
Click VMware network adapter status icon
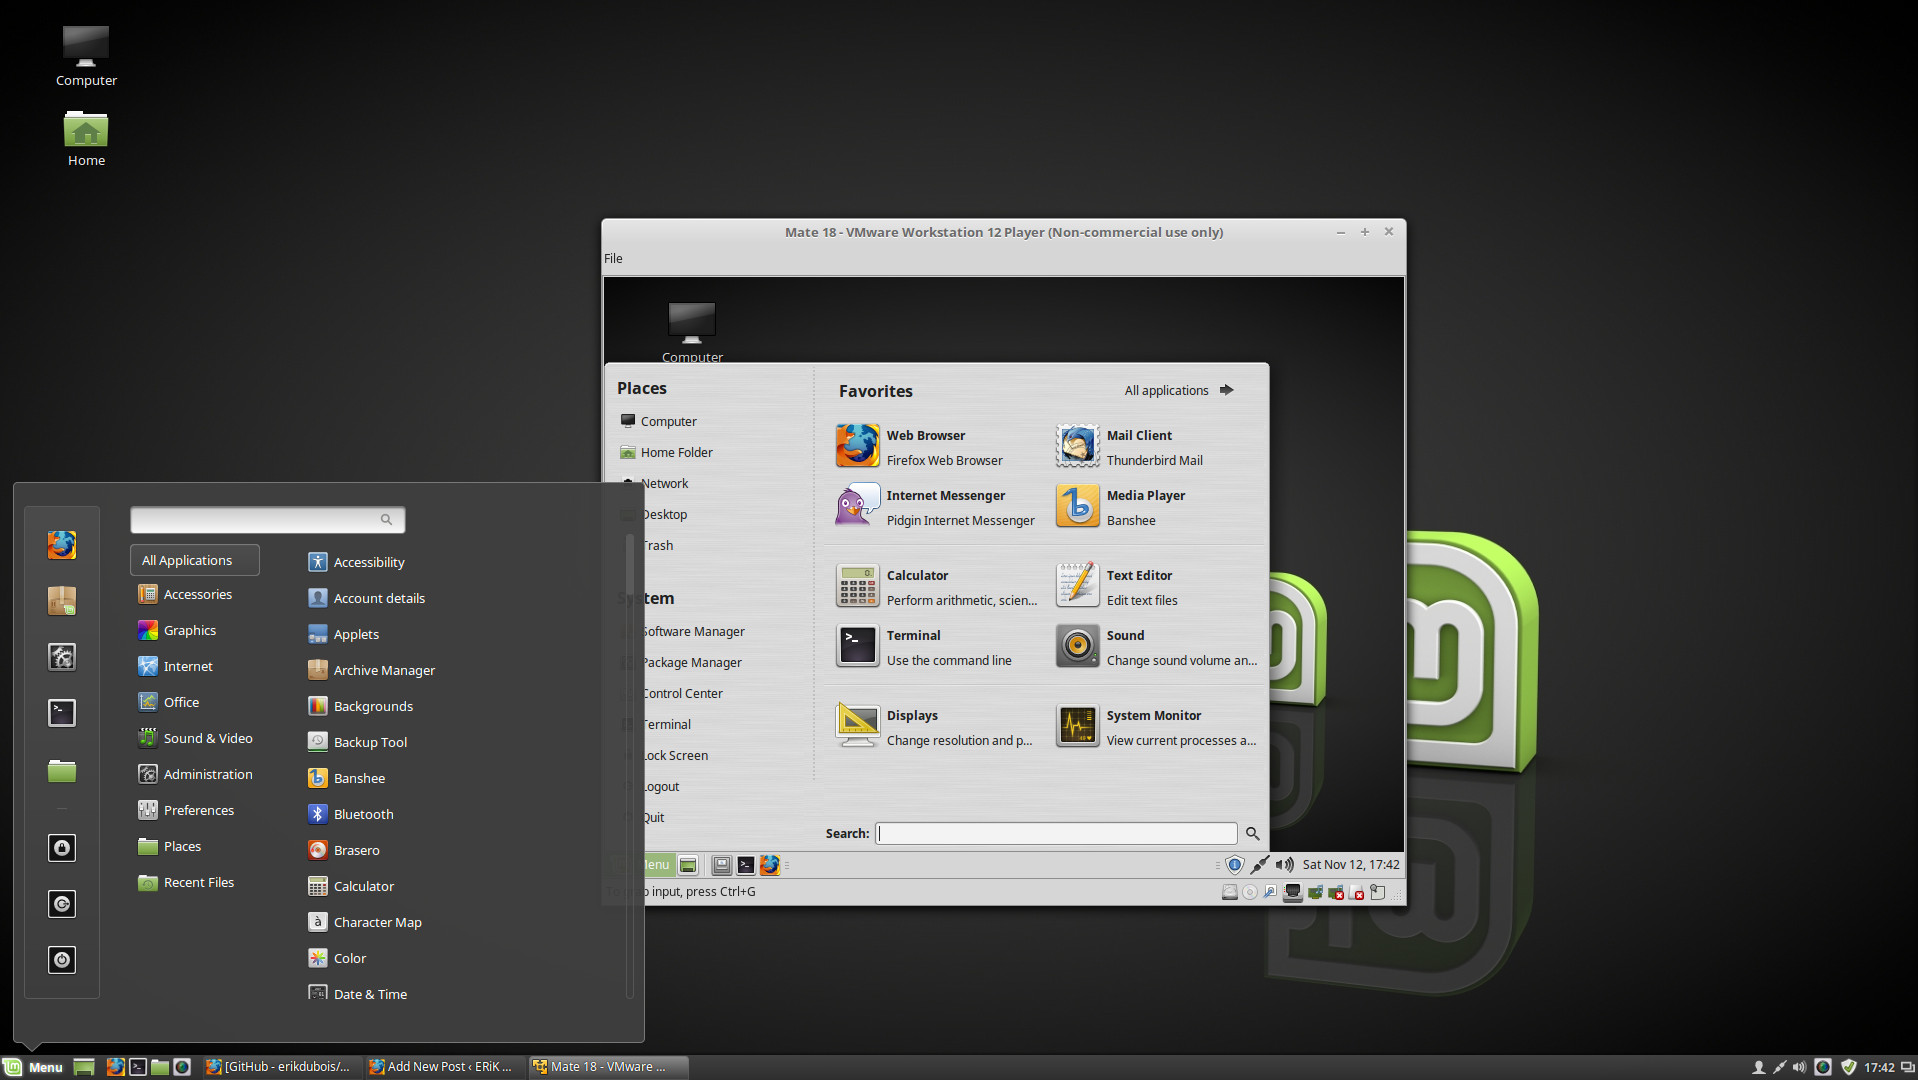1293,892
